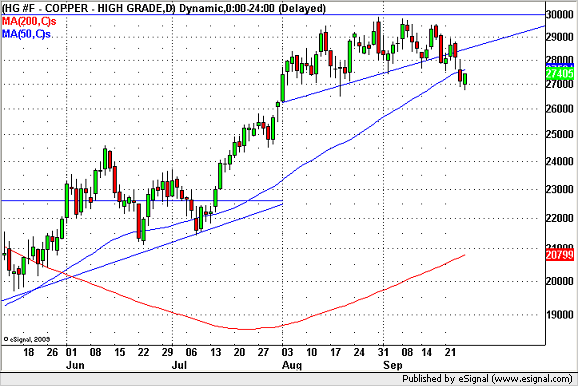This screenshot has height=386, width=578.
Task: Open the www.esignal.com published-by link
Action: 533,379
